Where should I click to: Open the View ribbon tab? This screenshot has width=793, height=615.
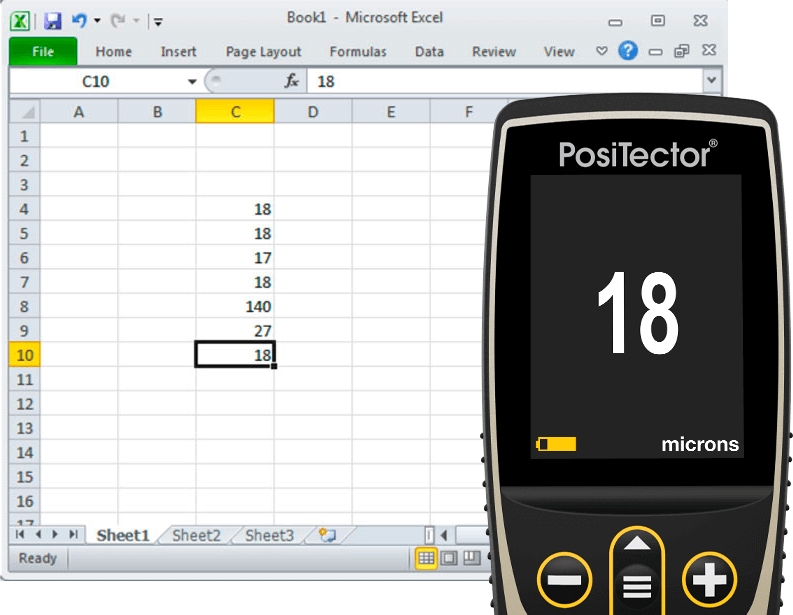(559, 52)
